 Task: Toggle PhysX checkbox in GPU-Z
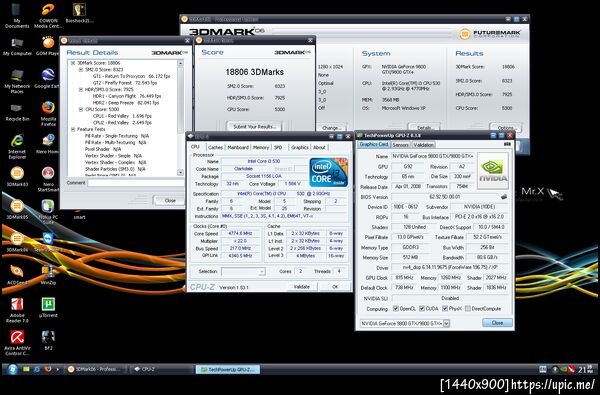coord(445,308)
